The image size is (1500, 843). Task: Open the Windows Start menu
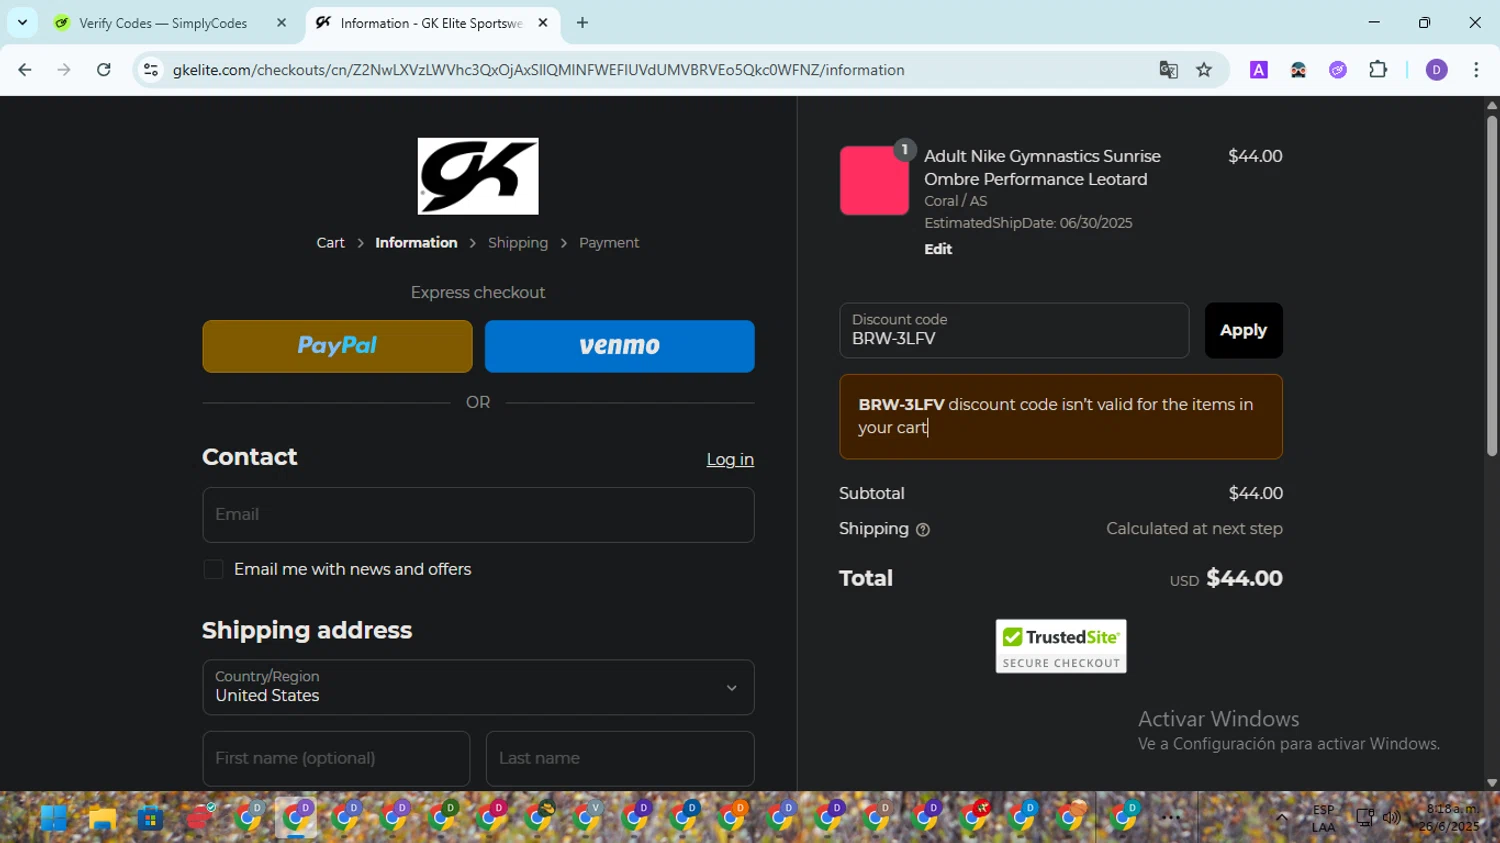point(54,818)
